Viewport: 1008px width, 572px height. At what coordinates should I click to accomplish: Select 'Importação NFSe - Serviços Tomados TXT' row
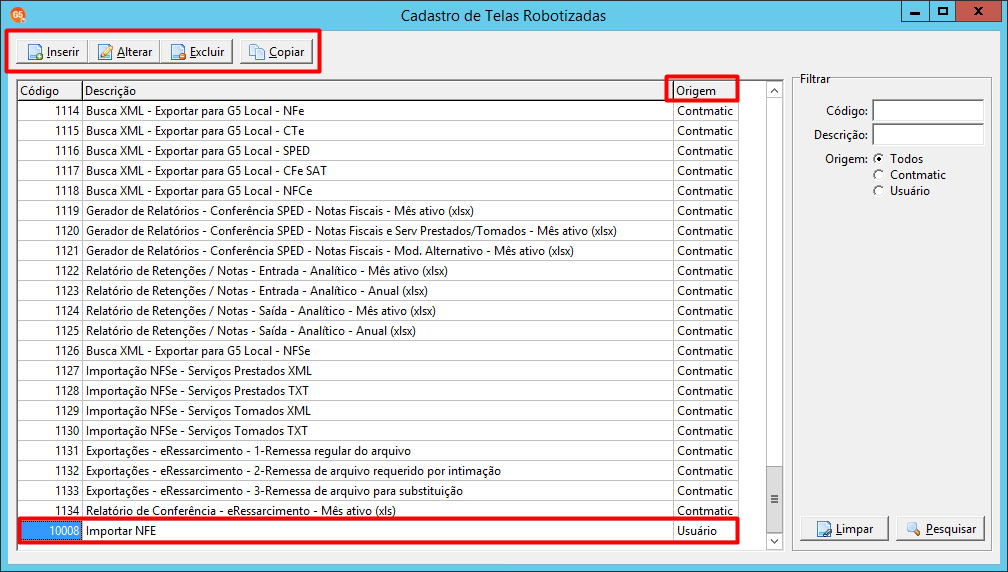(378, 431)
